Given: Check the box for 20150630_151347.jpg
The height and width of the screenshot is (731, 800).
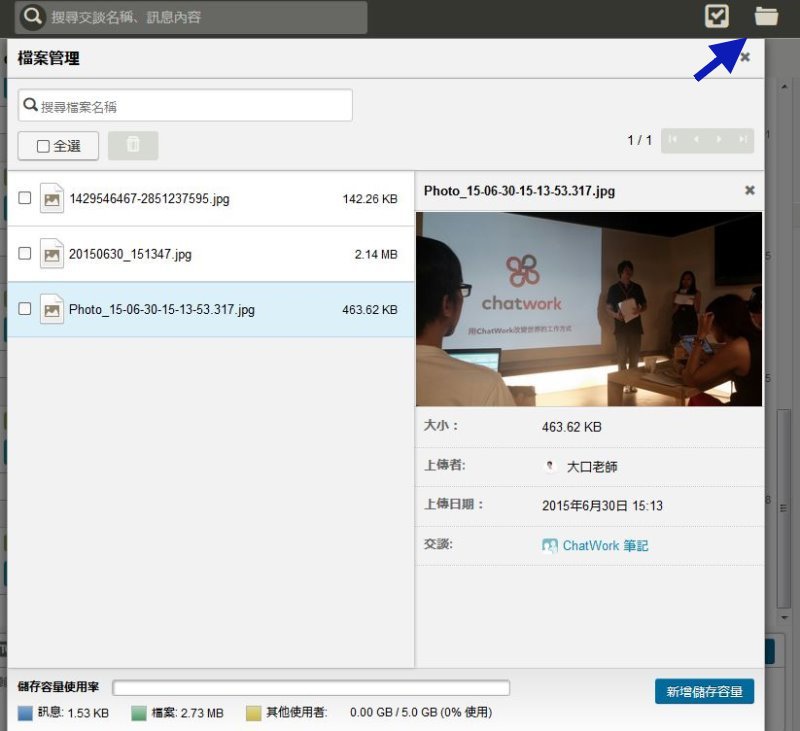Looking at the screenshot, I should [x=24, y=253].
